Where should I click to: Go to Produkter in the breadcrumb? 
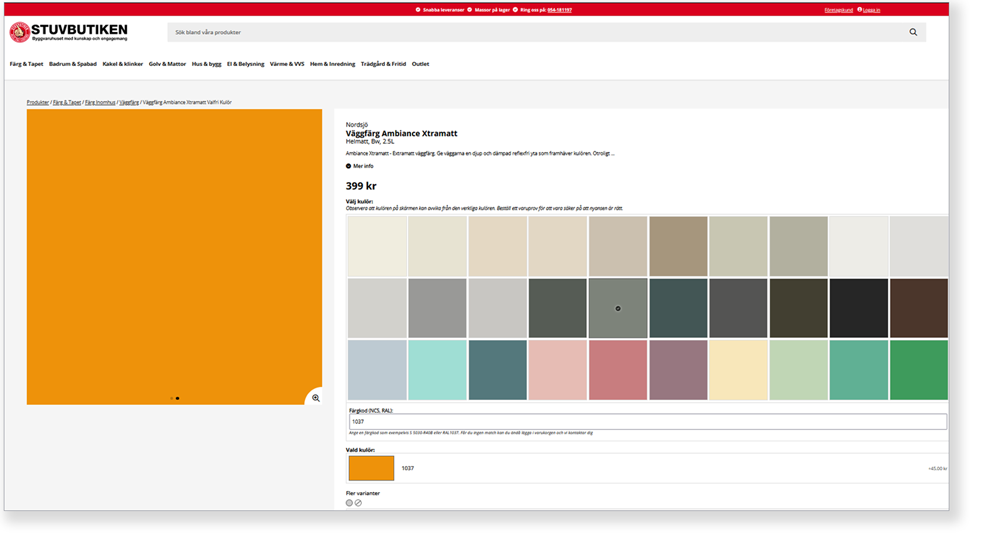(x=38, y=102)
